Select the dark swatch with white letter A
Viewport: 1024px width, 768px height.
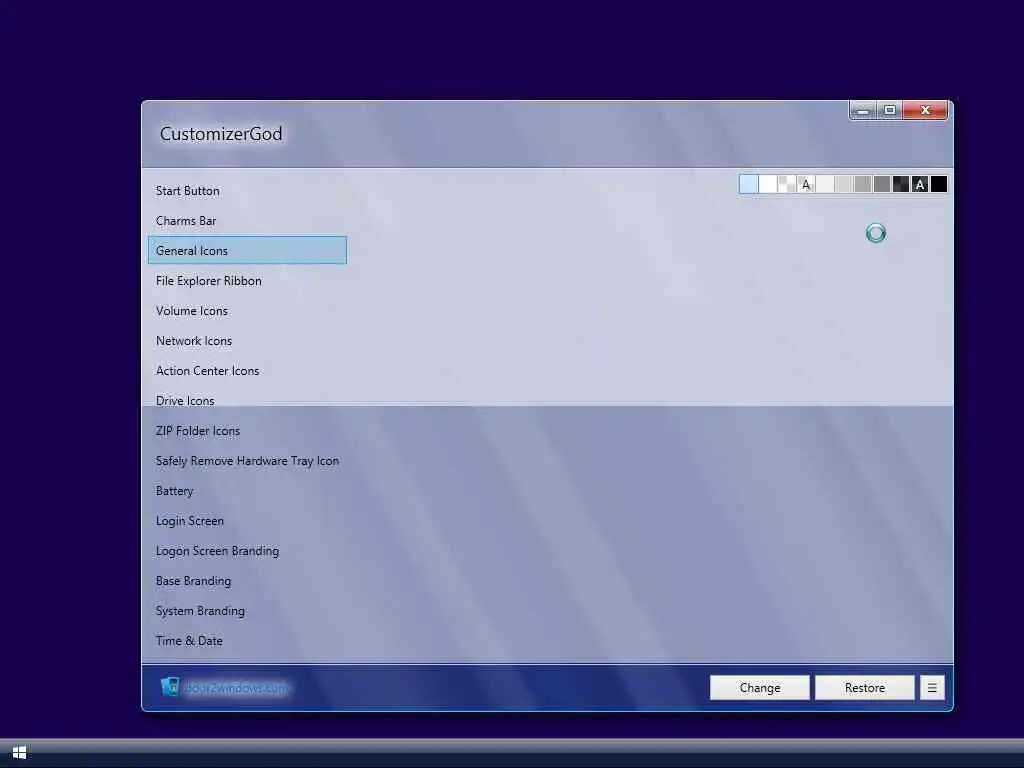click(x=920, y=184)
